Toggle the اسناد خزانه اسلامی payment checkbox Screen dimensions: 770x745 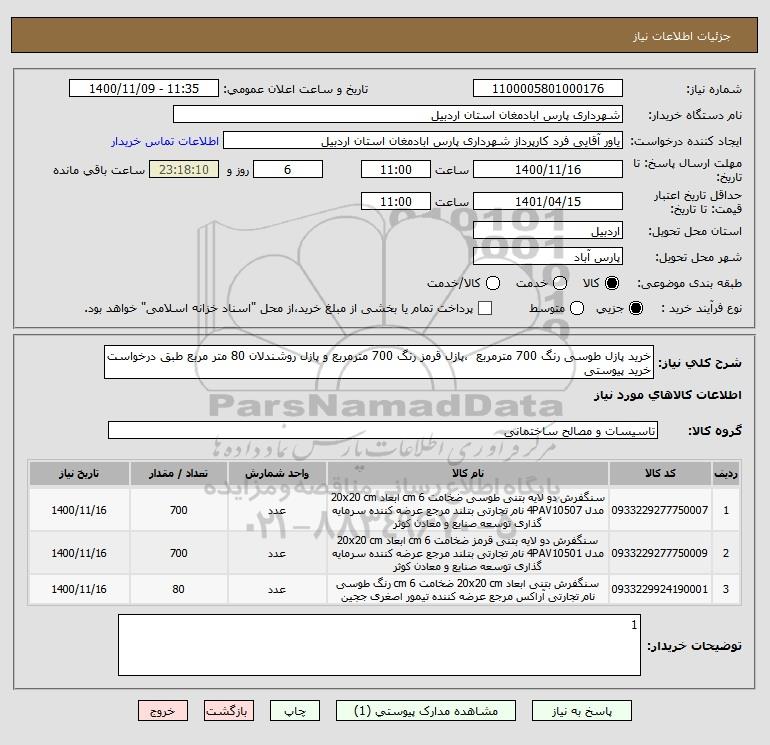click(x=485, y=308)
